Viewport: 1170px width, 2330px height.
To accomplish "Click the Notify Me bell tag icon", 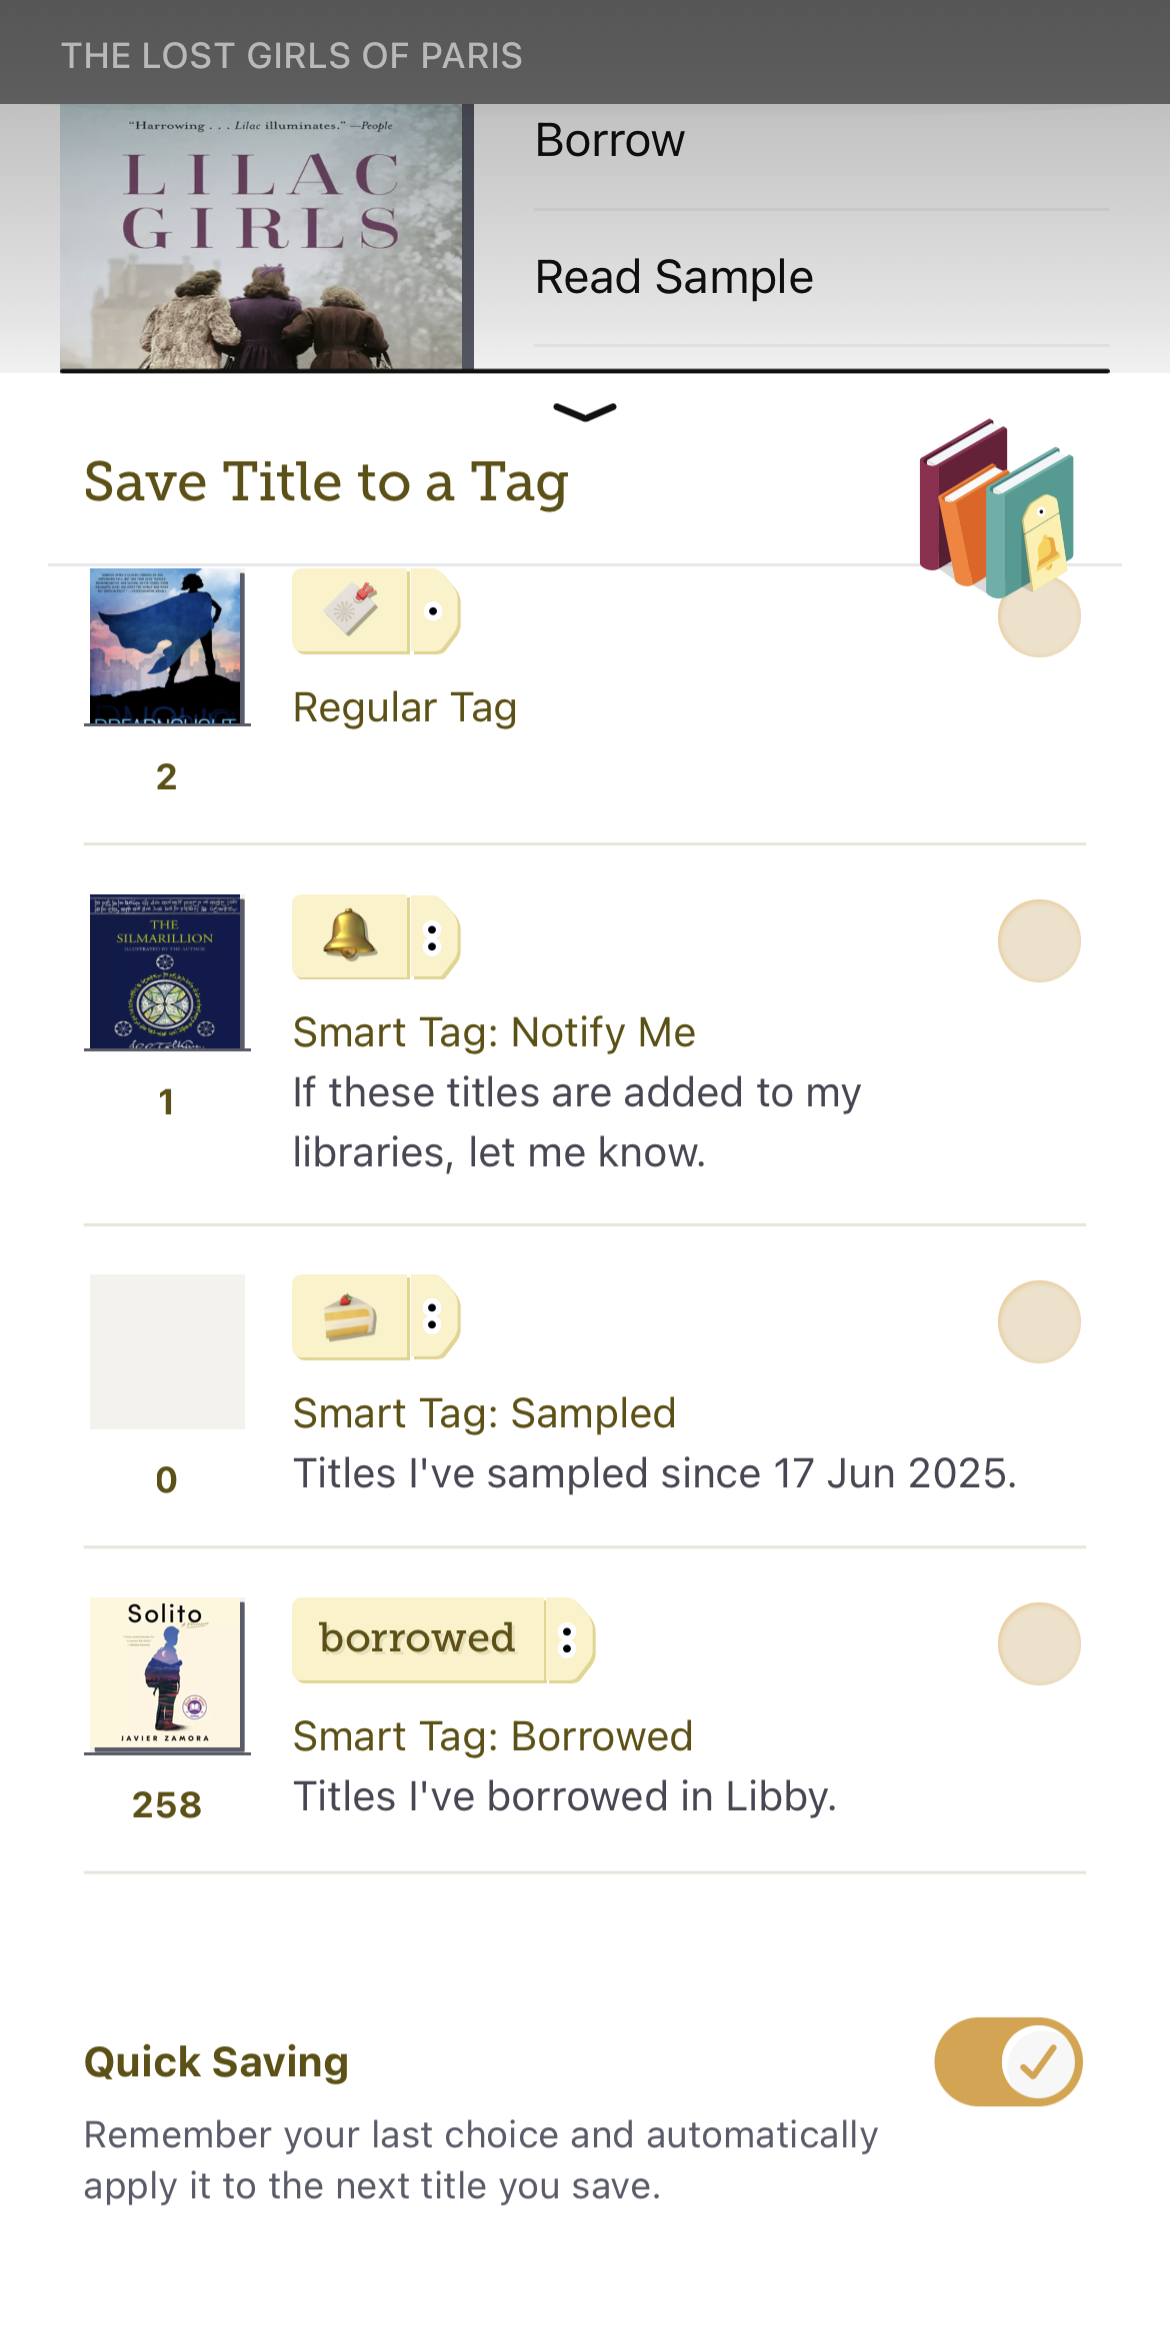I will (350, 937).
